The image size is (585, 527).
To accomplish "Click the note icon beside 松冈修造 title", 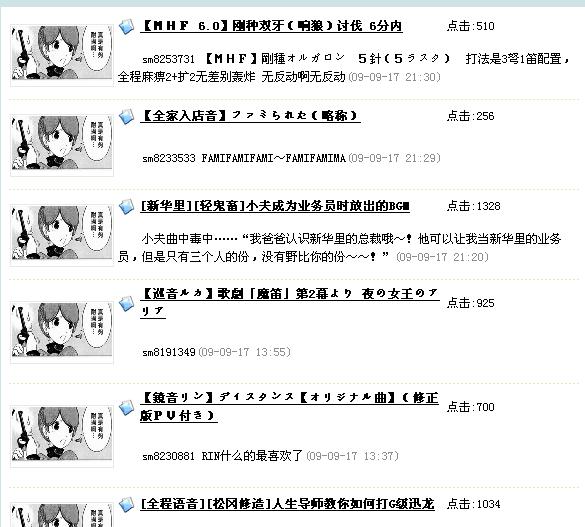I will (x=126, y=504).
